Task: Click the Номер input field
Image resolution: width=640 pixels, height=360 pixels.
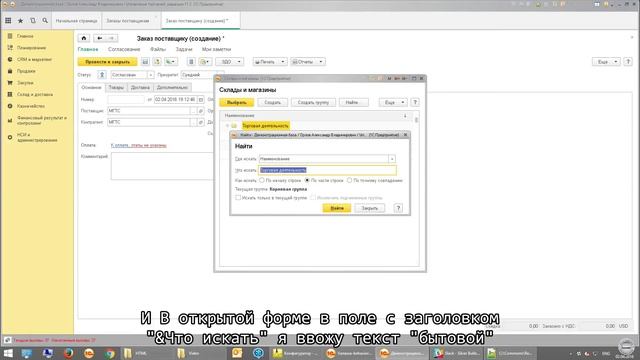Action: [x=126, y=100]
